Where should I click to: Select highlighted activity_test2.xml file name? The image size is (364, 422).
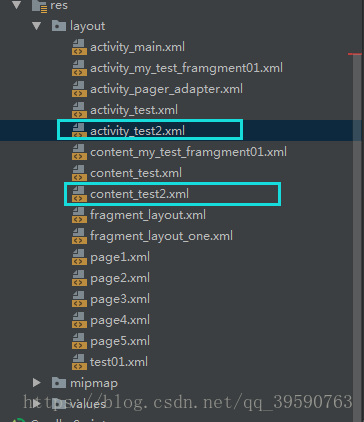(137, 131)
